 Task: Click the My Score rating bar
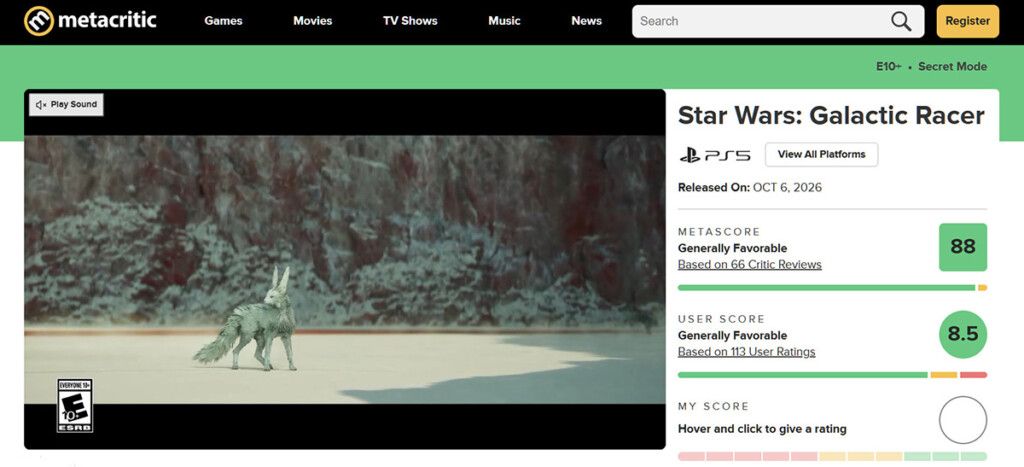pos(832,456)
